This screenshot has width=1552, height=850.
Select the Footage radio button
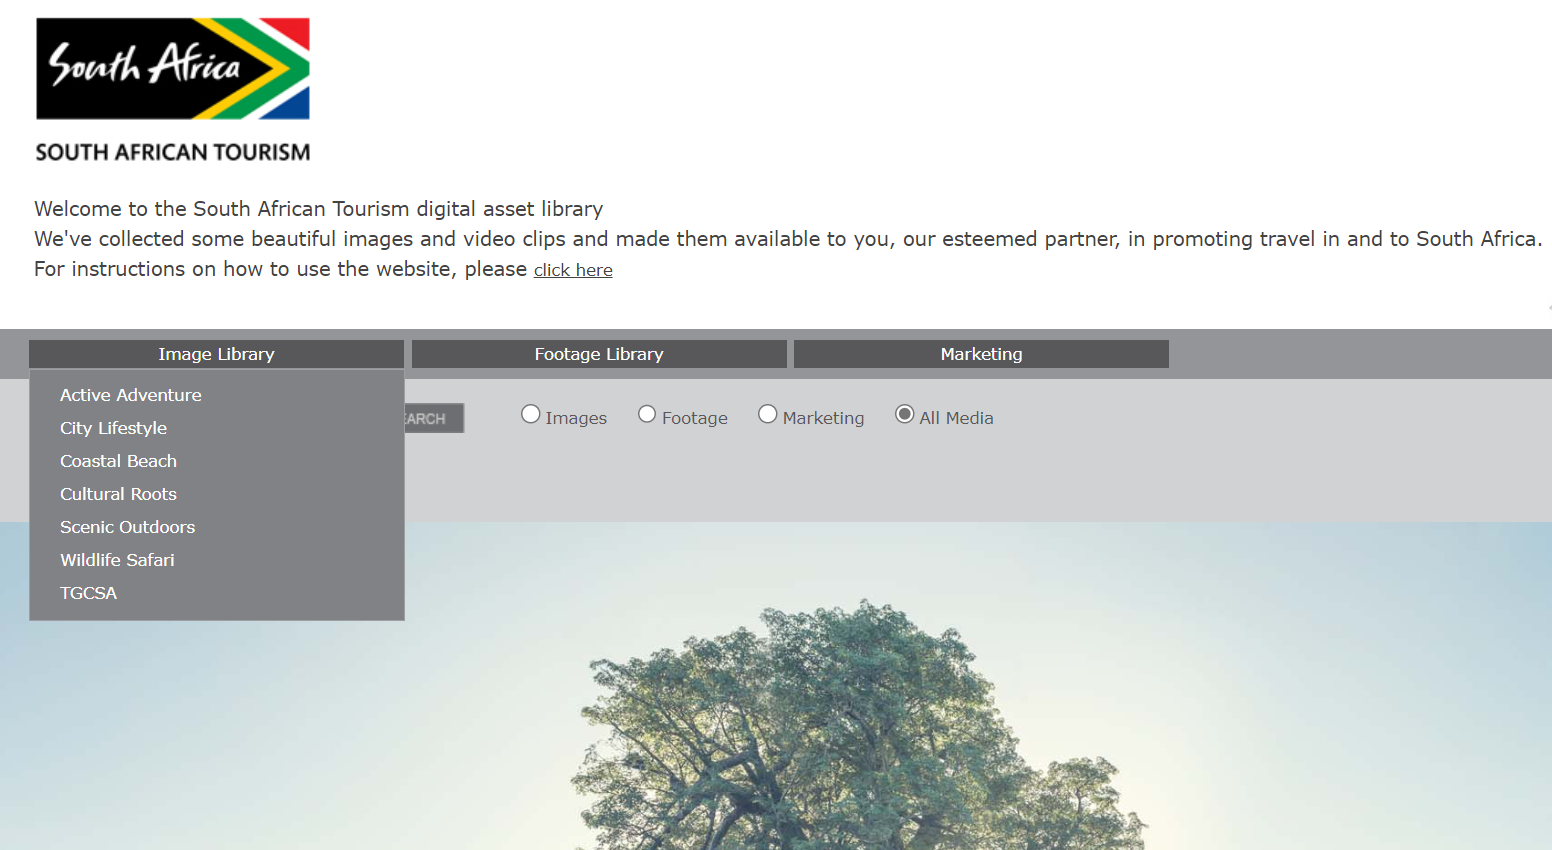647,414
